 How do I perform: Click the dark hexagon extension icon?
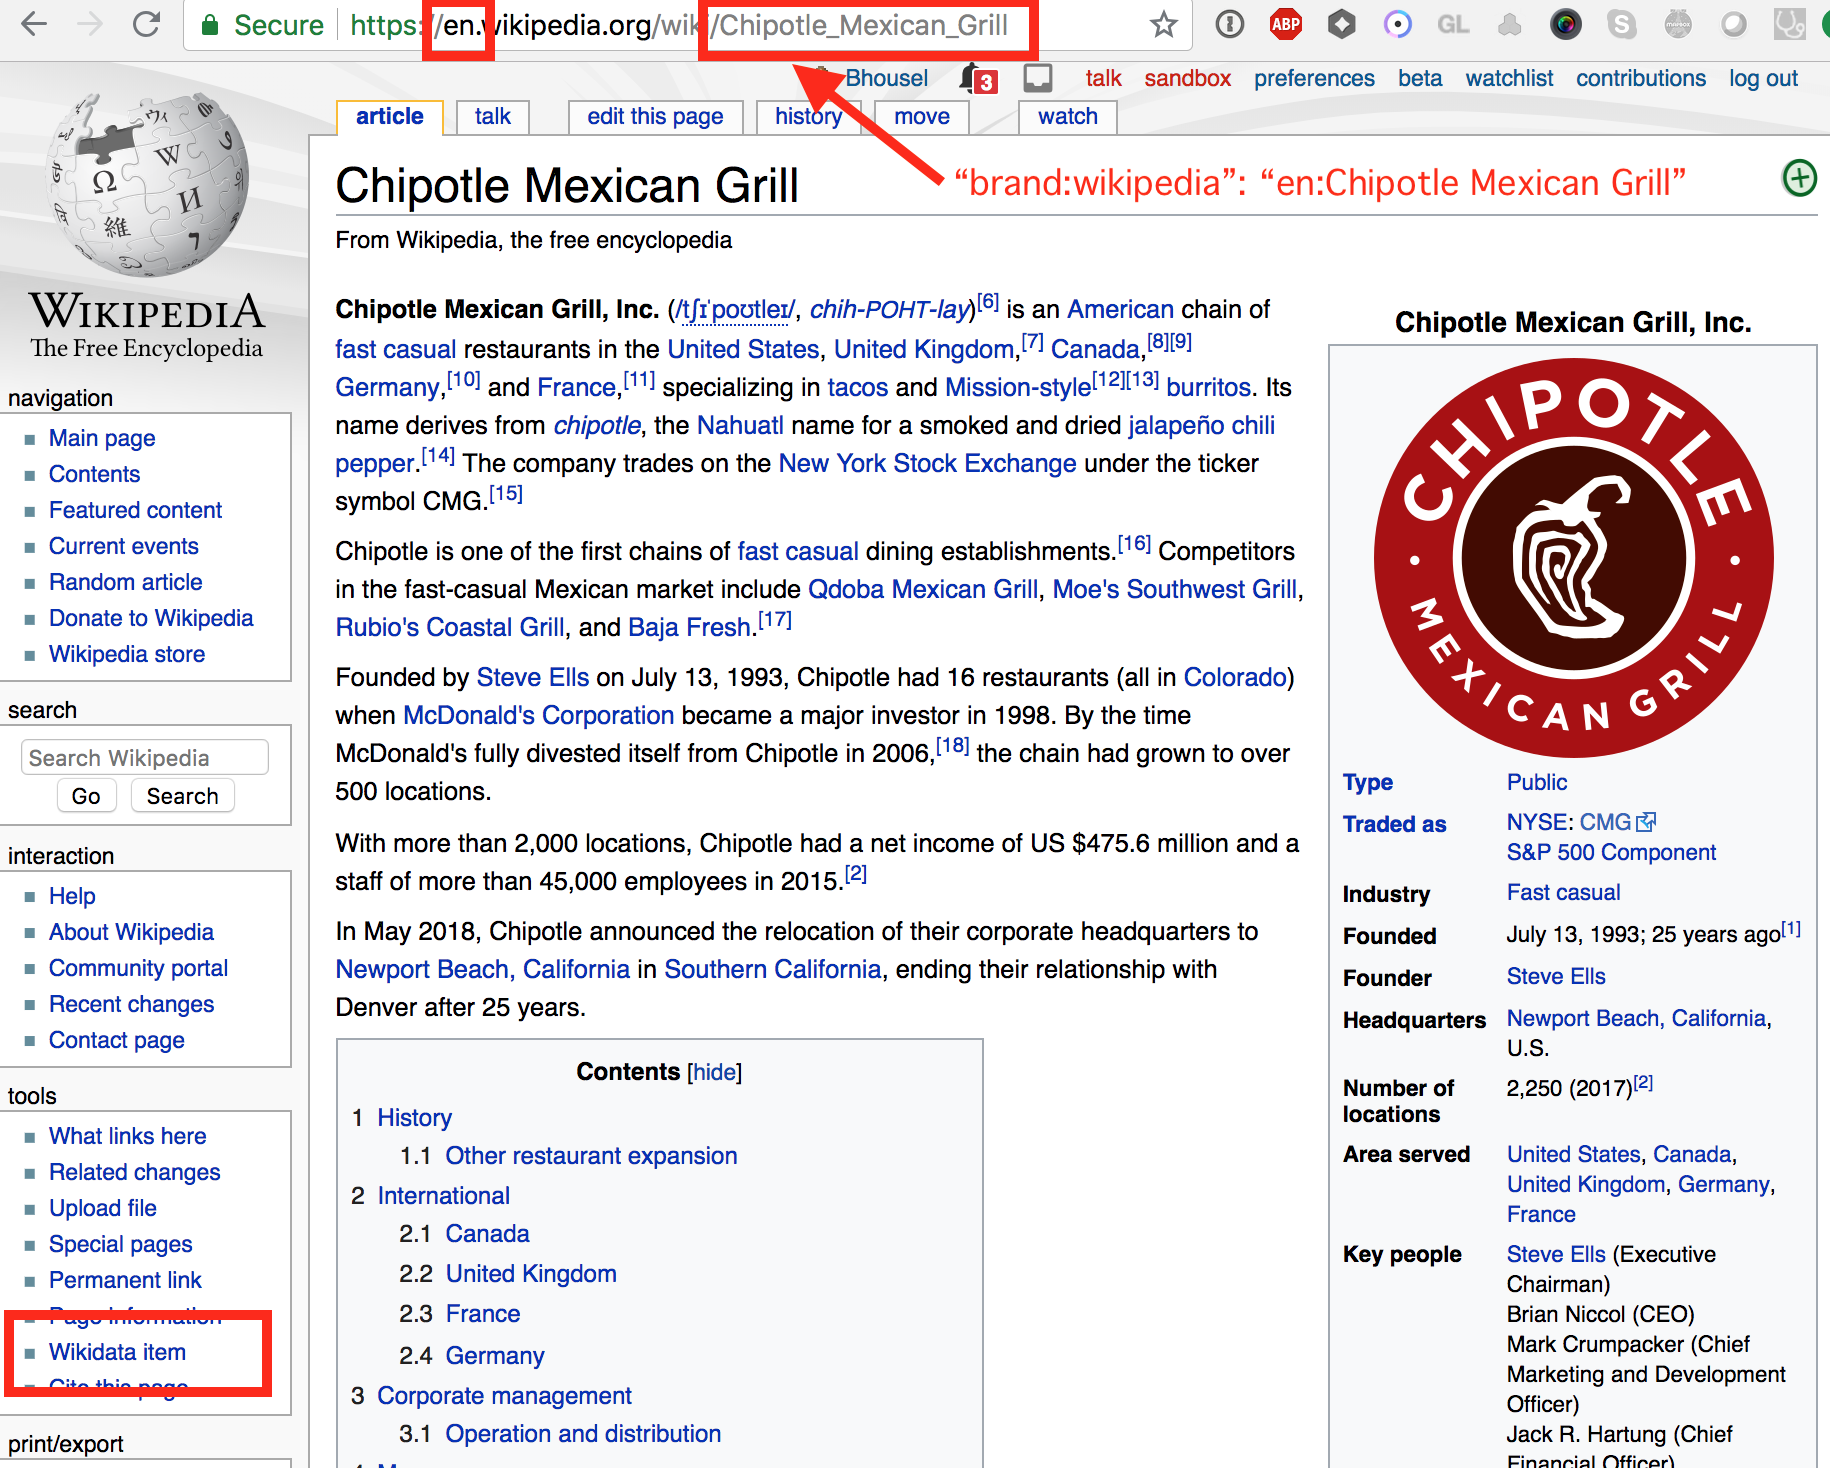(x=1342, y=24)
